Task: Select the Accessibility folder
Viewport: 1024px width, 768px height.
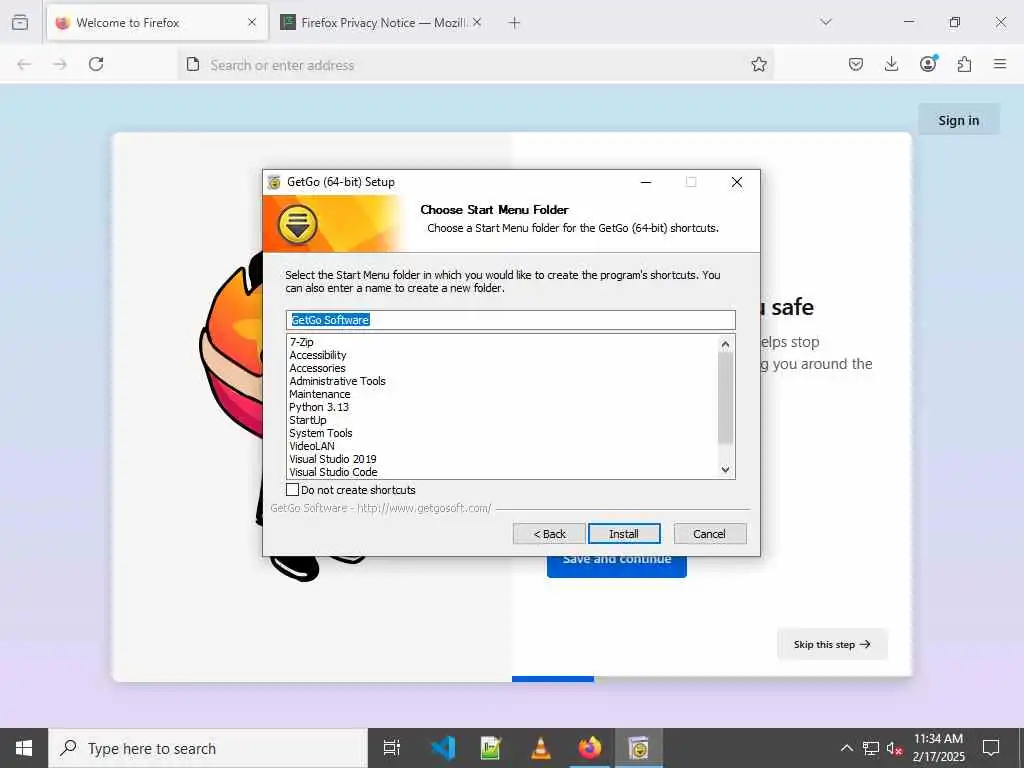Action: [x=318, y=355]
